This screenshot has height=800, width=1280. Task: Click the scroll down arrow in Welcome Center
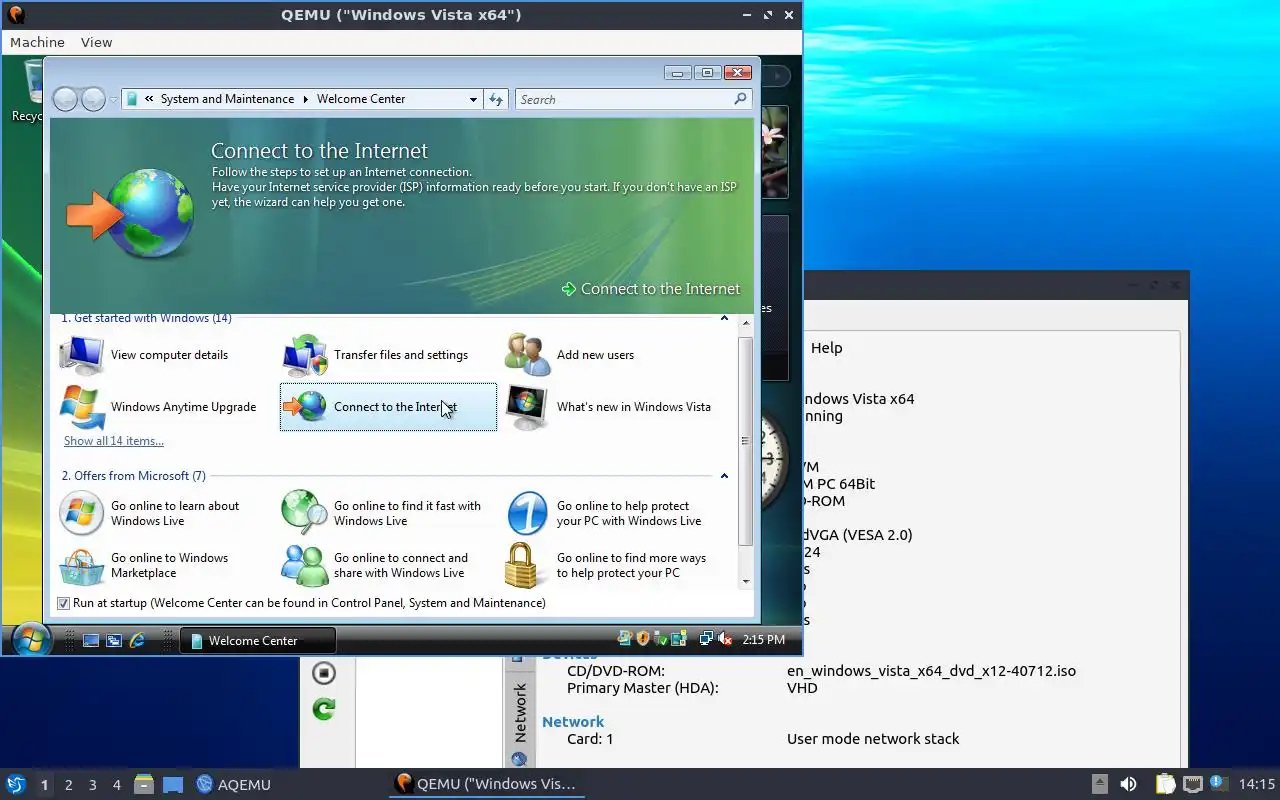coord(745,581)
